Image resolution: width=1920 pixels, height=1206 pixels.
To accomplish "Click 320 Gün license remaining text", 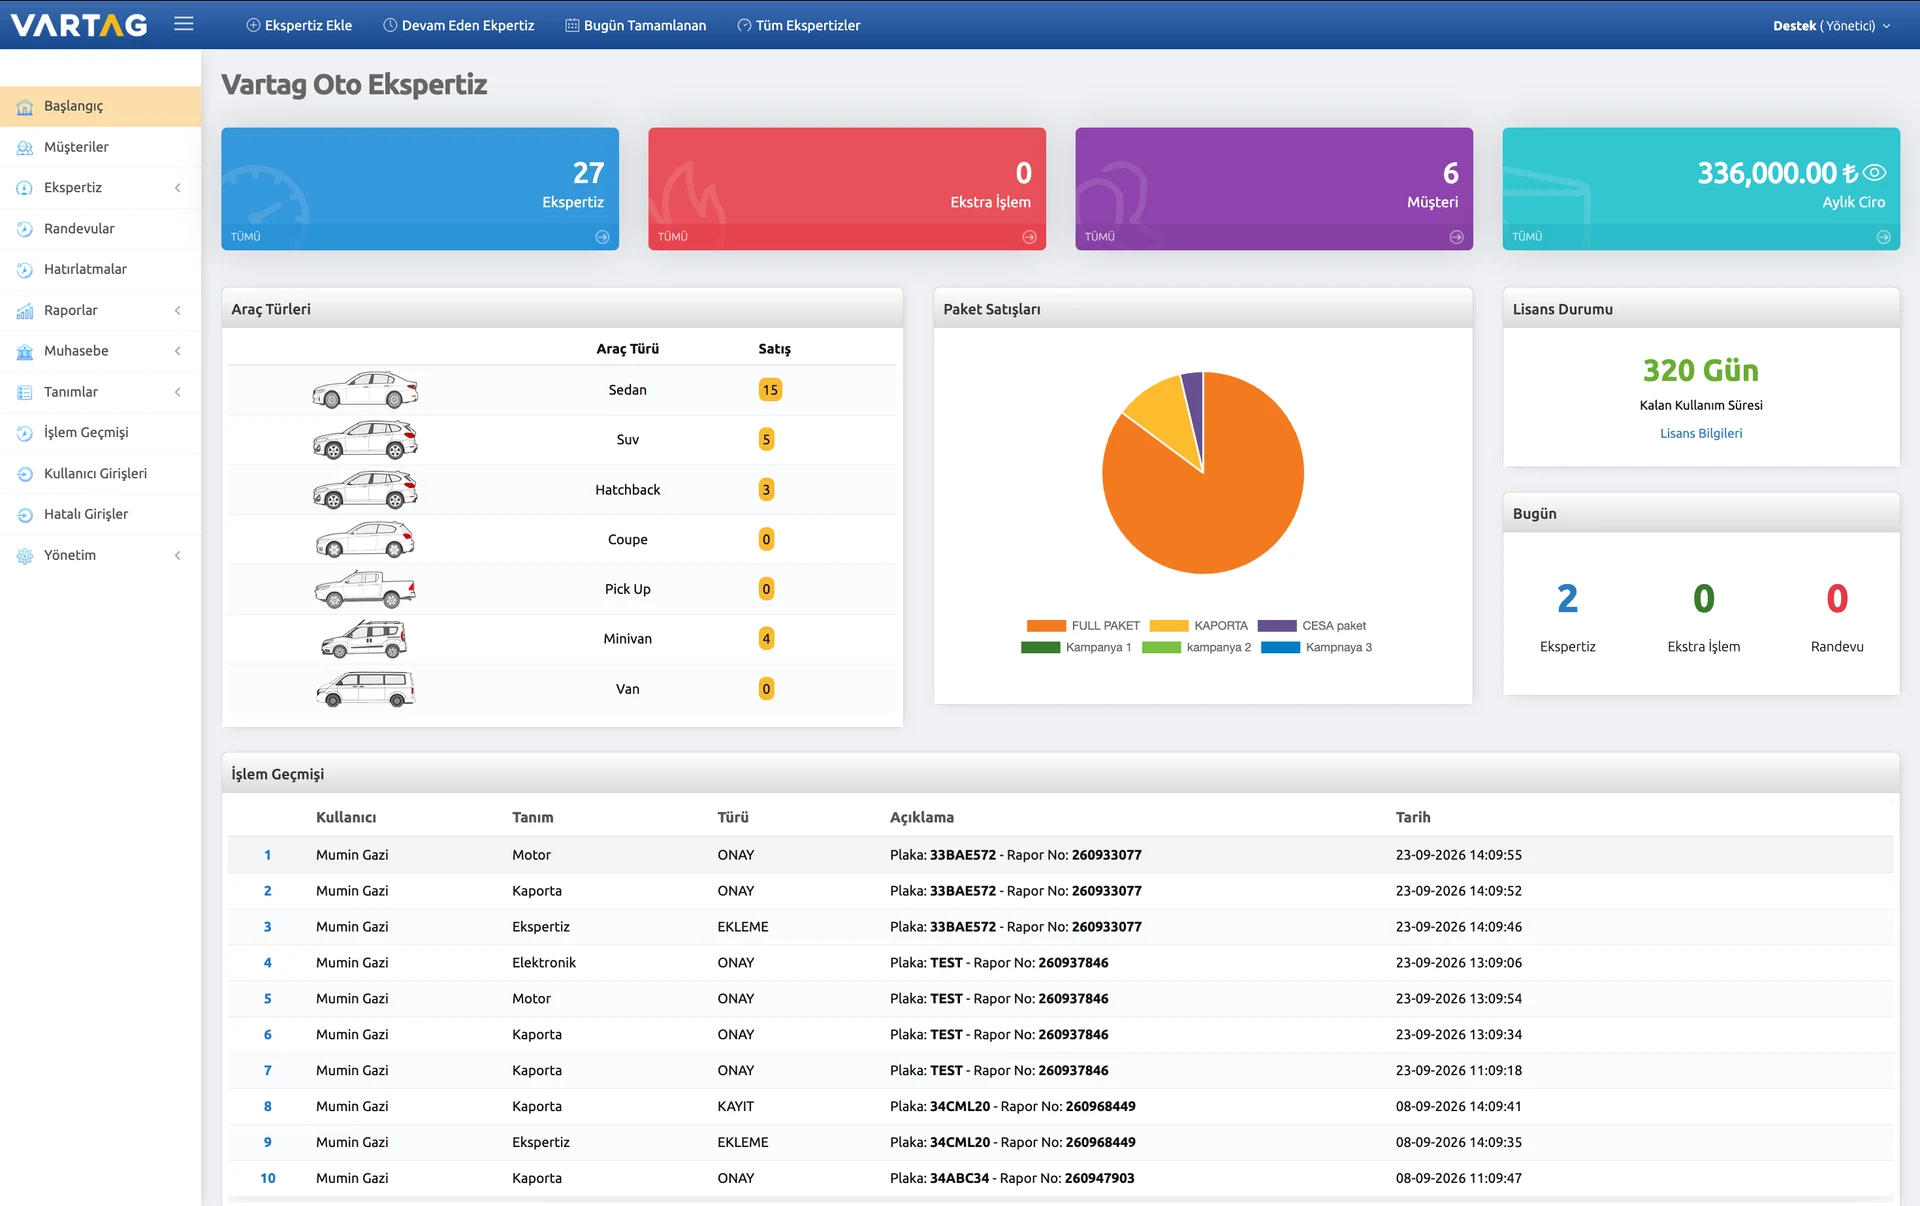I will click(x=1700, y=370).
